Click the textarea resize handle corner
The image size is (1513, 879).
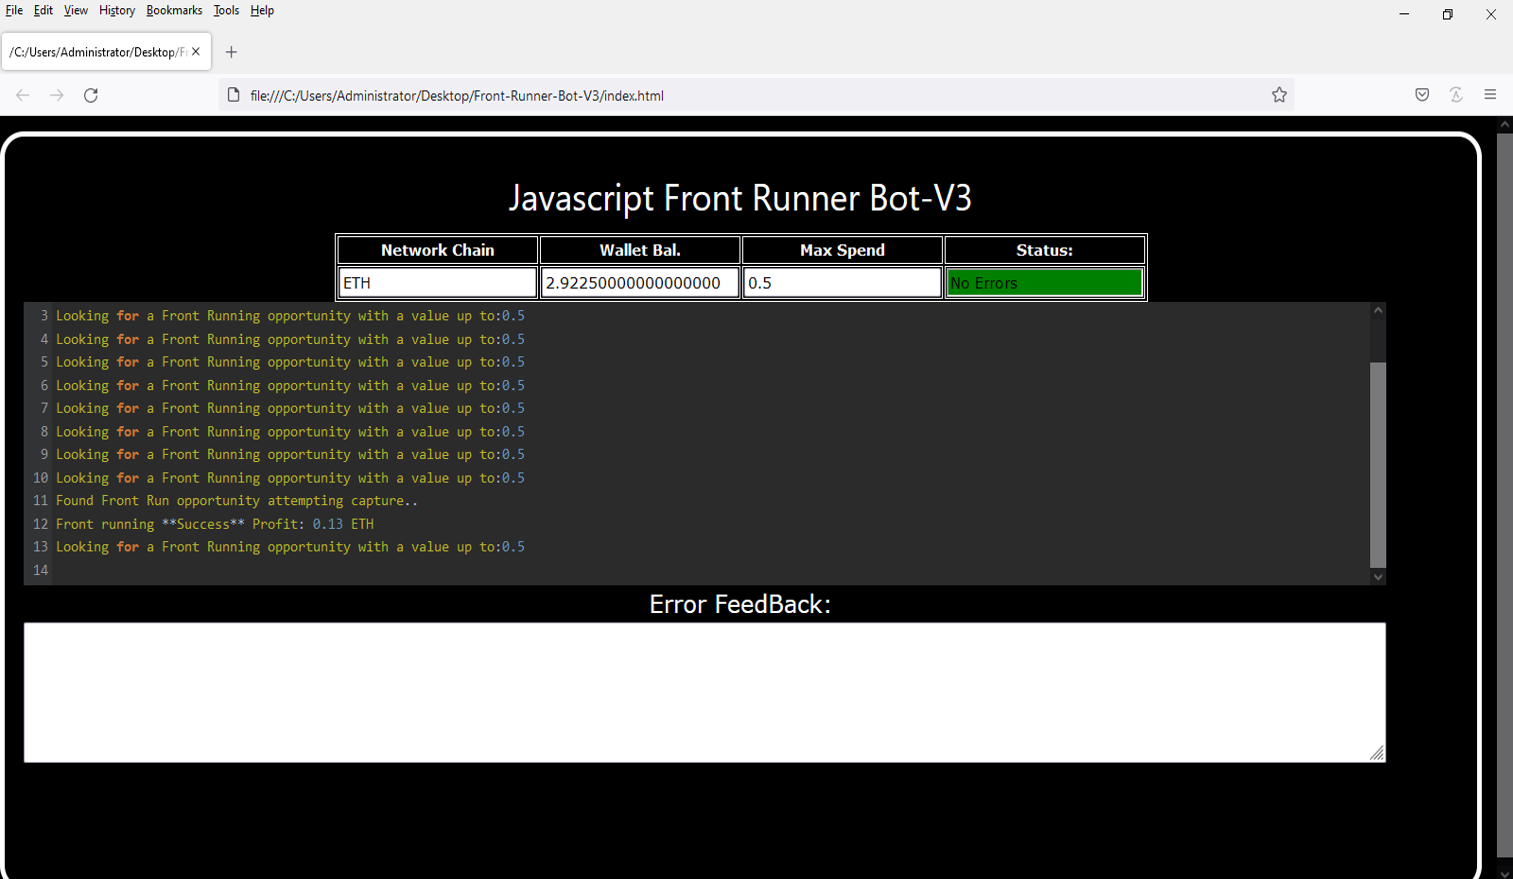coord(1377,753)
